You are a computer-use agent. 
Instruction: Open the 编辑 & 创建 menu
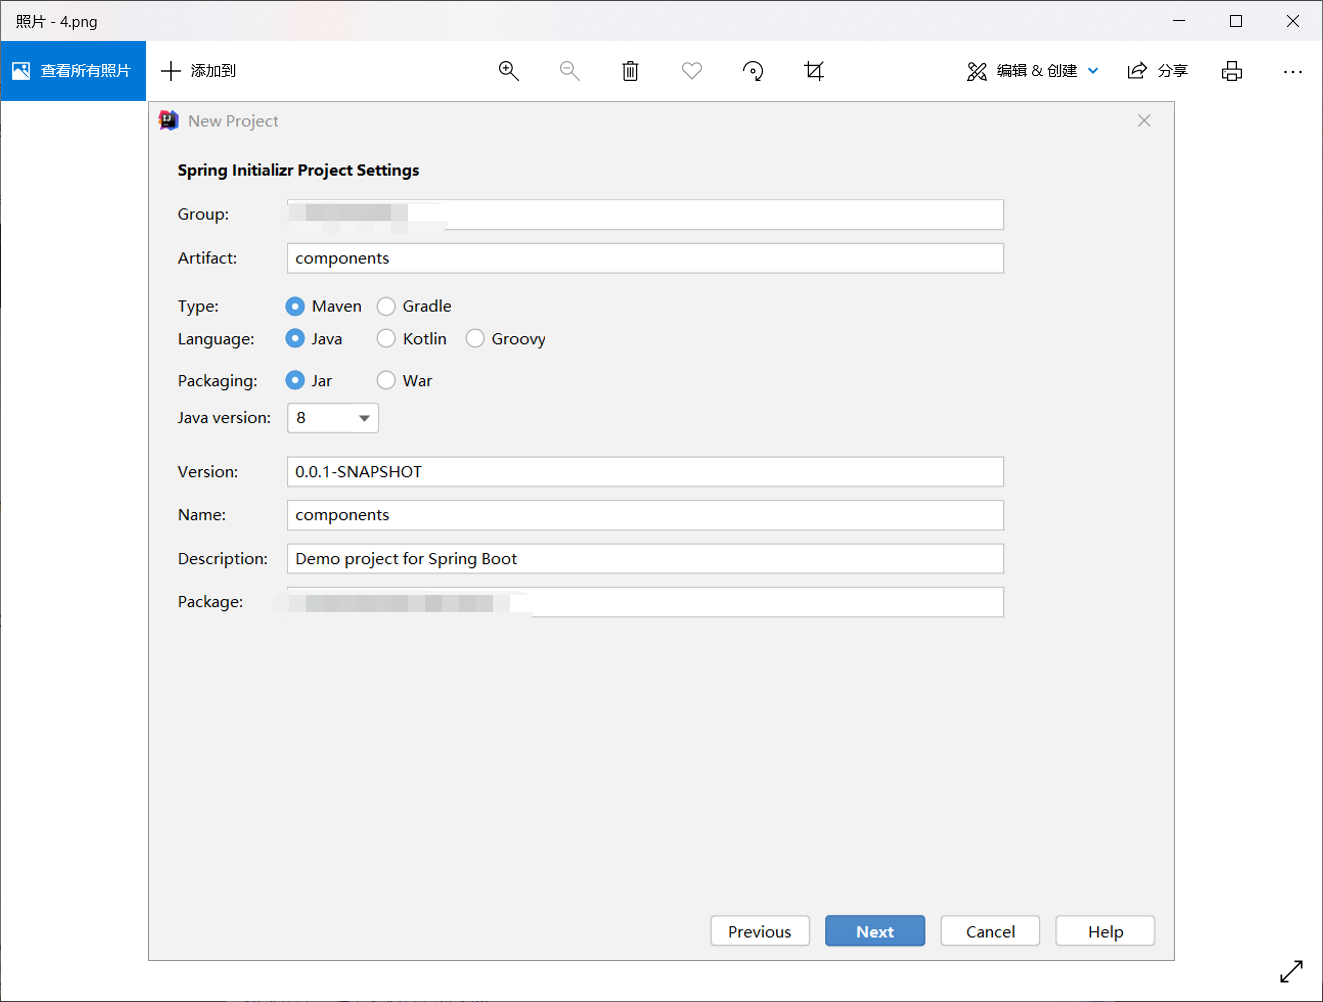pyautogui.click(x=1033, y=71)
